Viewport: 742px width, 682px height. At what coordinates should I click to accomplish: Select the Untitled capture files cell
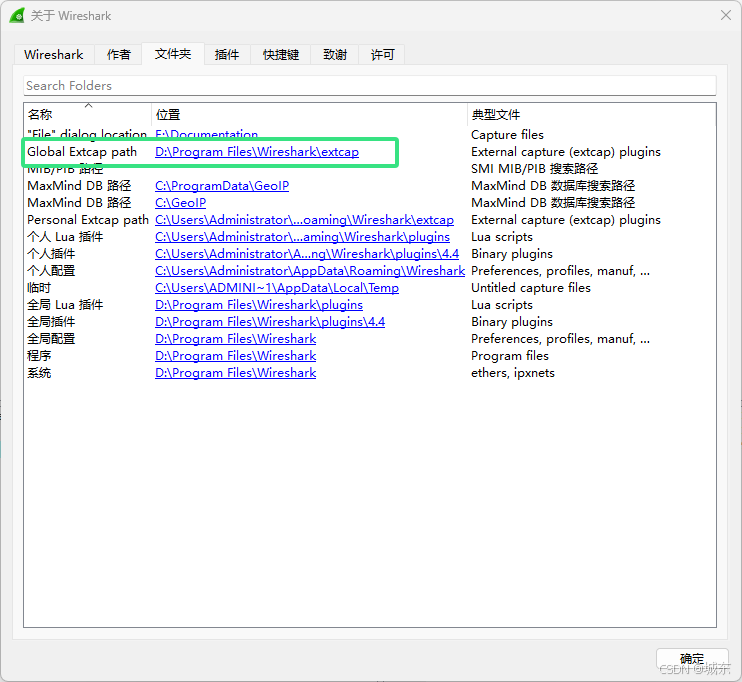[531, 288]
